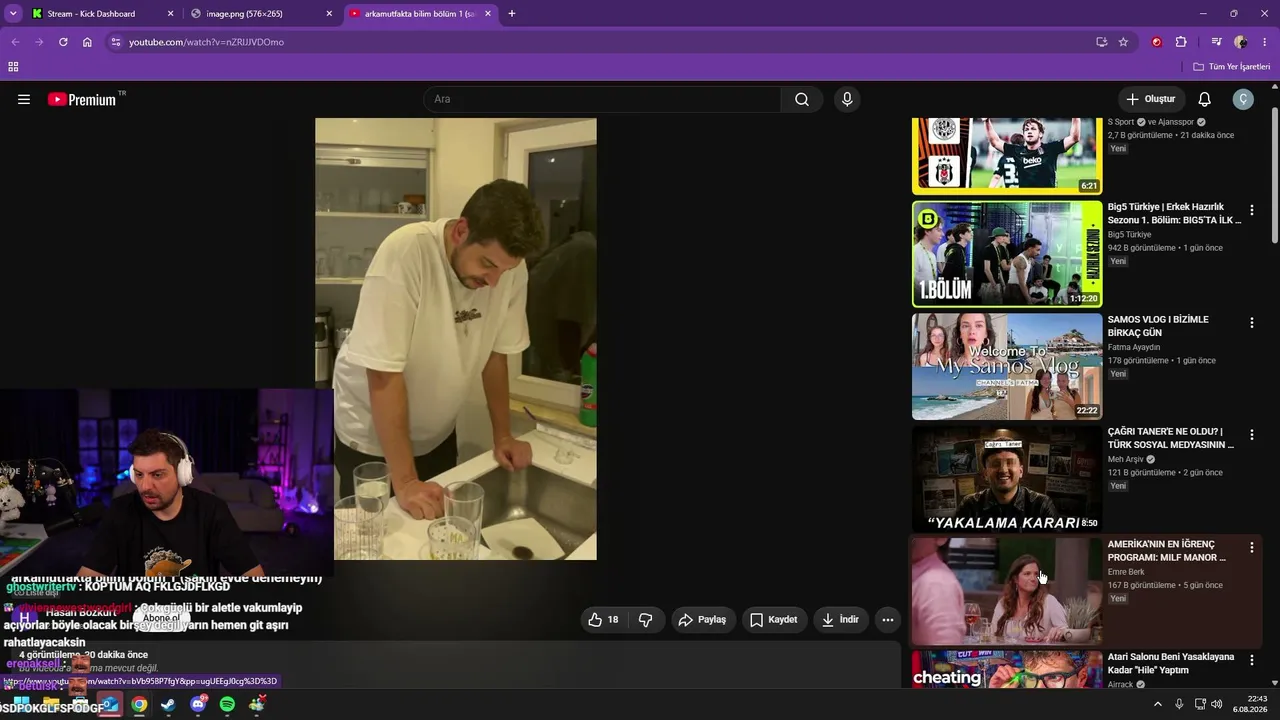Open the Chrome apps grid shortcut

coord(13,67)
